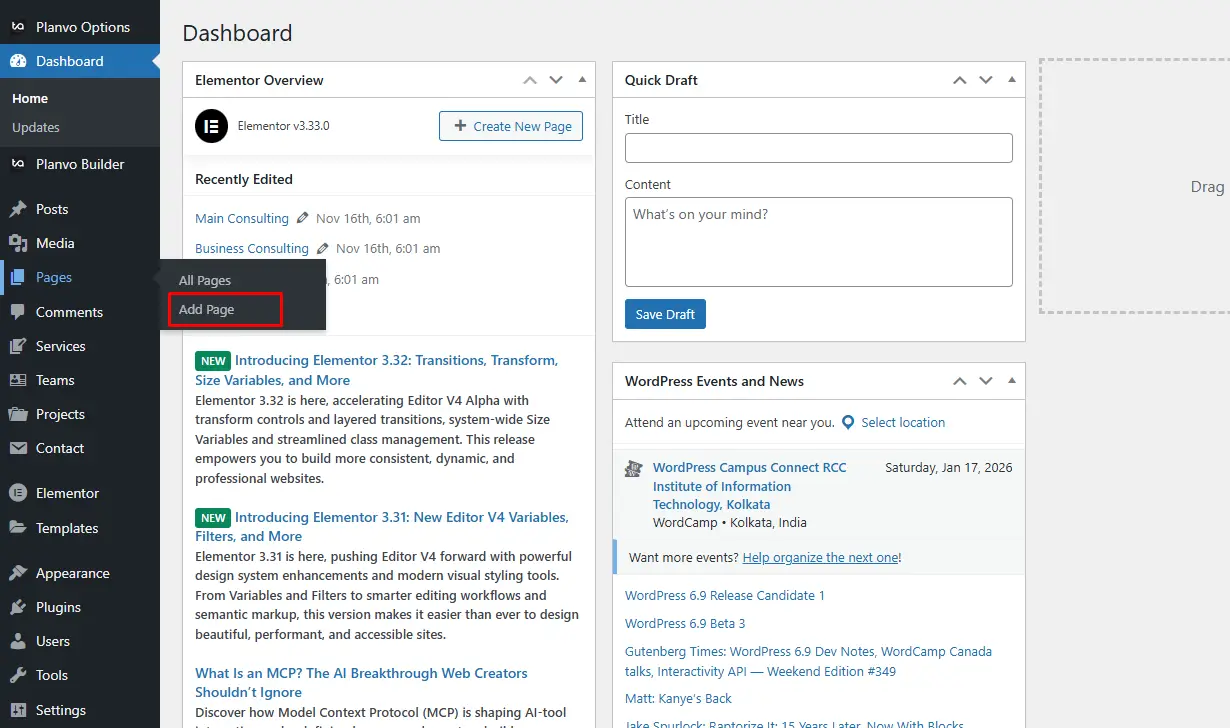Image resolution: width=1230 pixels, height=728 pixels.
Task: Click the Settings icon in sidebar
Action: [18, 710]
